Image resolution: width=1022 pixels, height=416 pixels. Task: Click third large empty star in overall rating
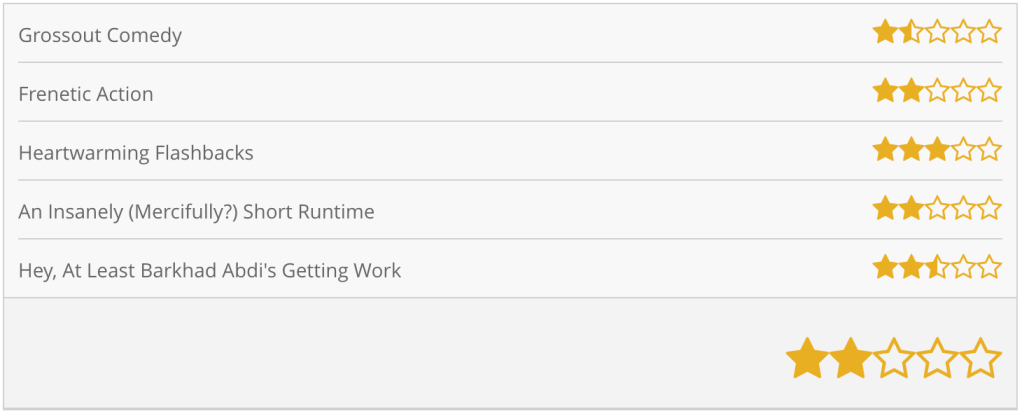894,358
